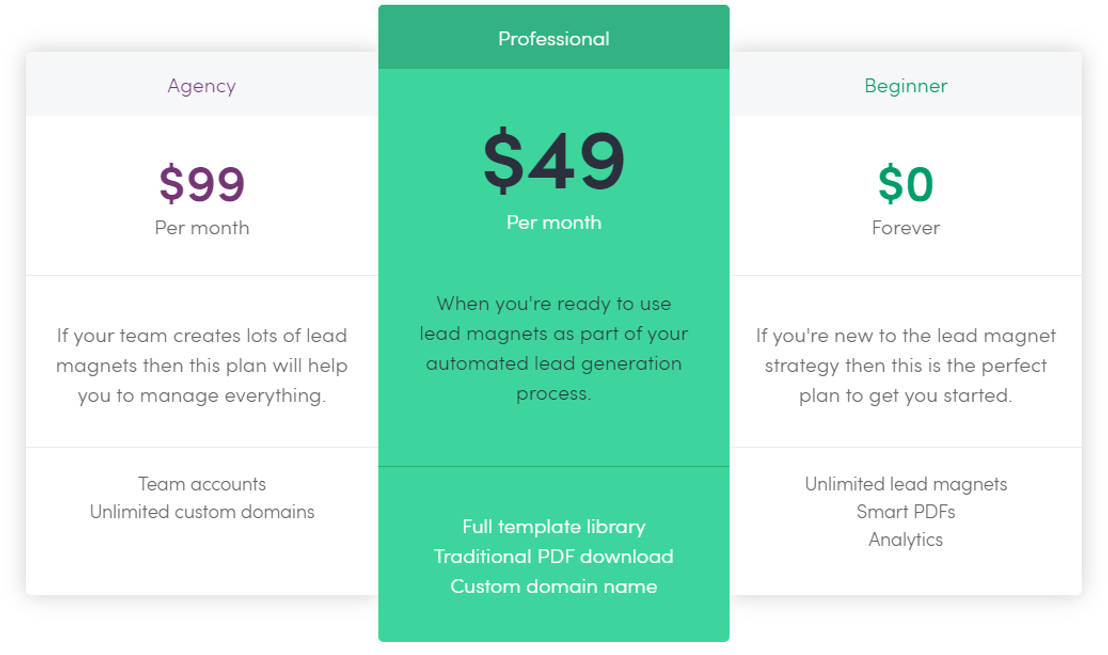Click 'Full template library' on Professional plan
The height and width of the screenshot is (655, 1108).
(x=554, y=526)
